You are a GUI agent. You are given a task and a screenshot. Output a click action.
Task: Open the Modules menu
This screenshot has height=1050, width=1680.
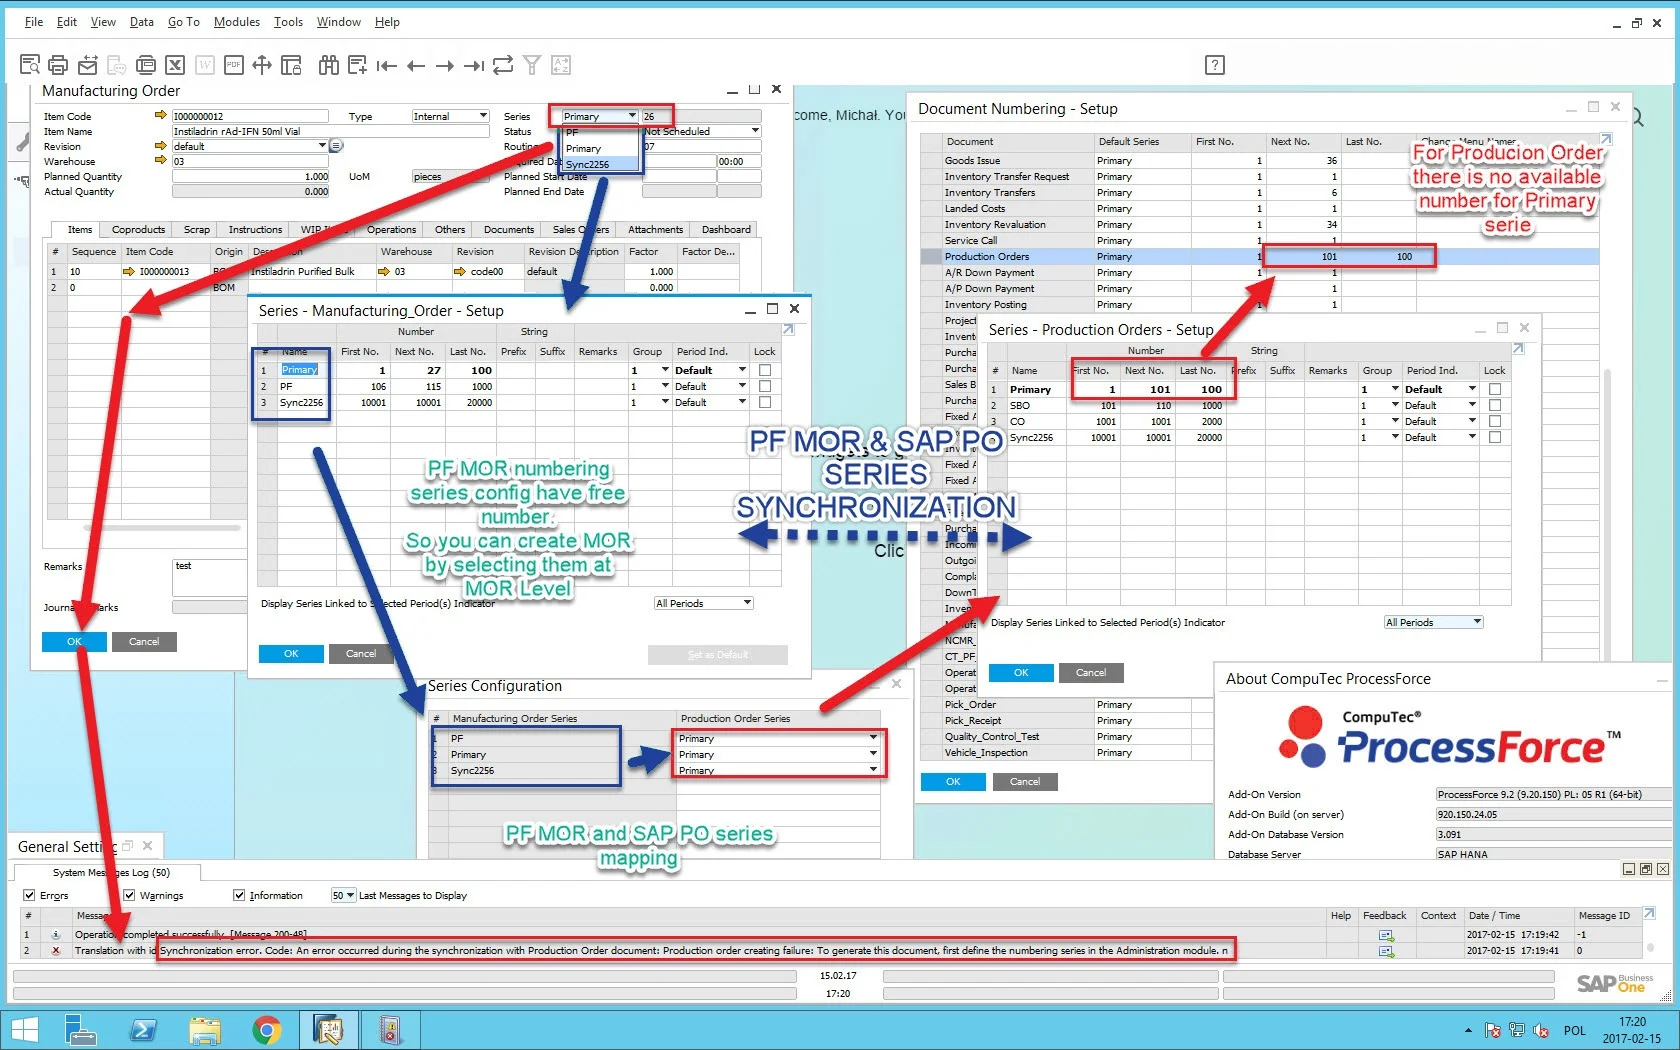click(236, 21)
